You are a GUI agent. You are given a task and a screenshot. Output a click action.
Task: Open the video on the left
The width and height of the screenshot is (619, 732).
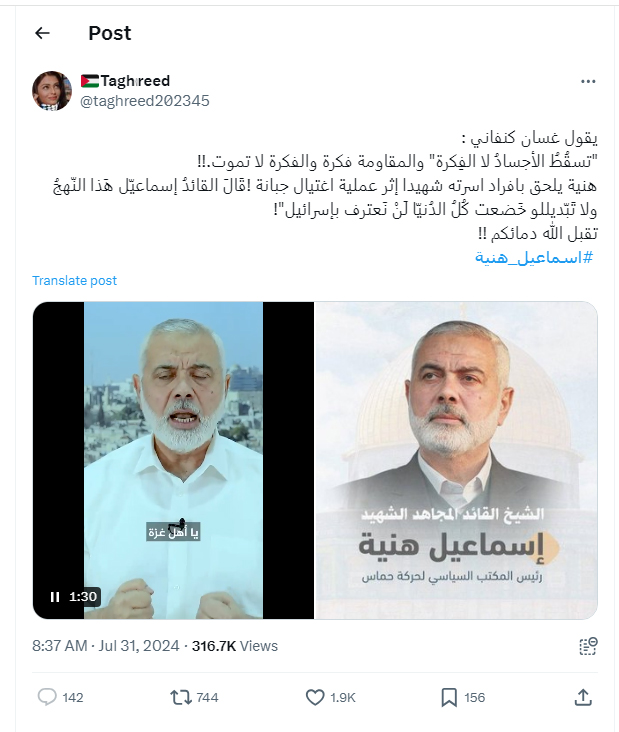click(173, 460)
